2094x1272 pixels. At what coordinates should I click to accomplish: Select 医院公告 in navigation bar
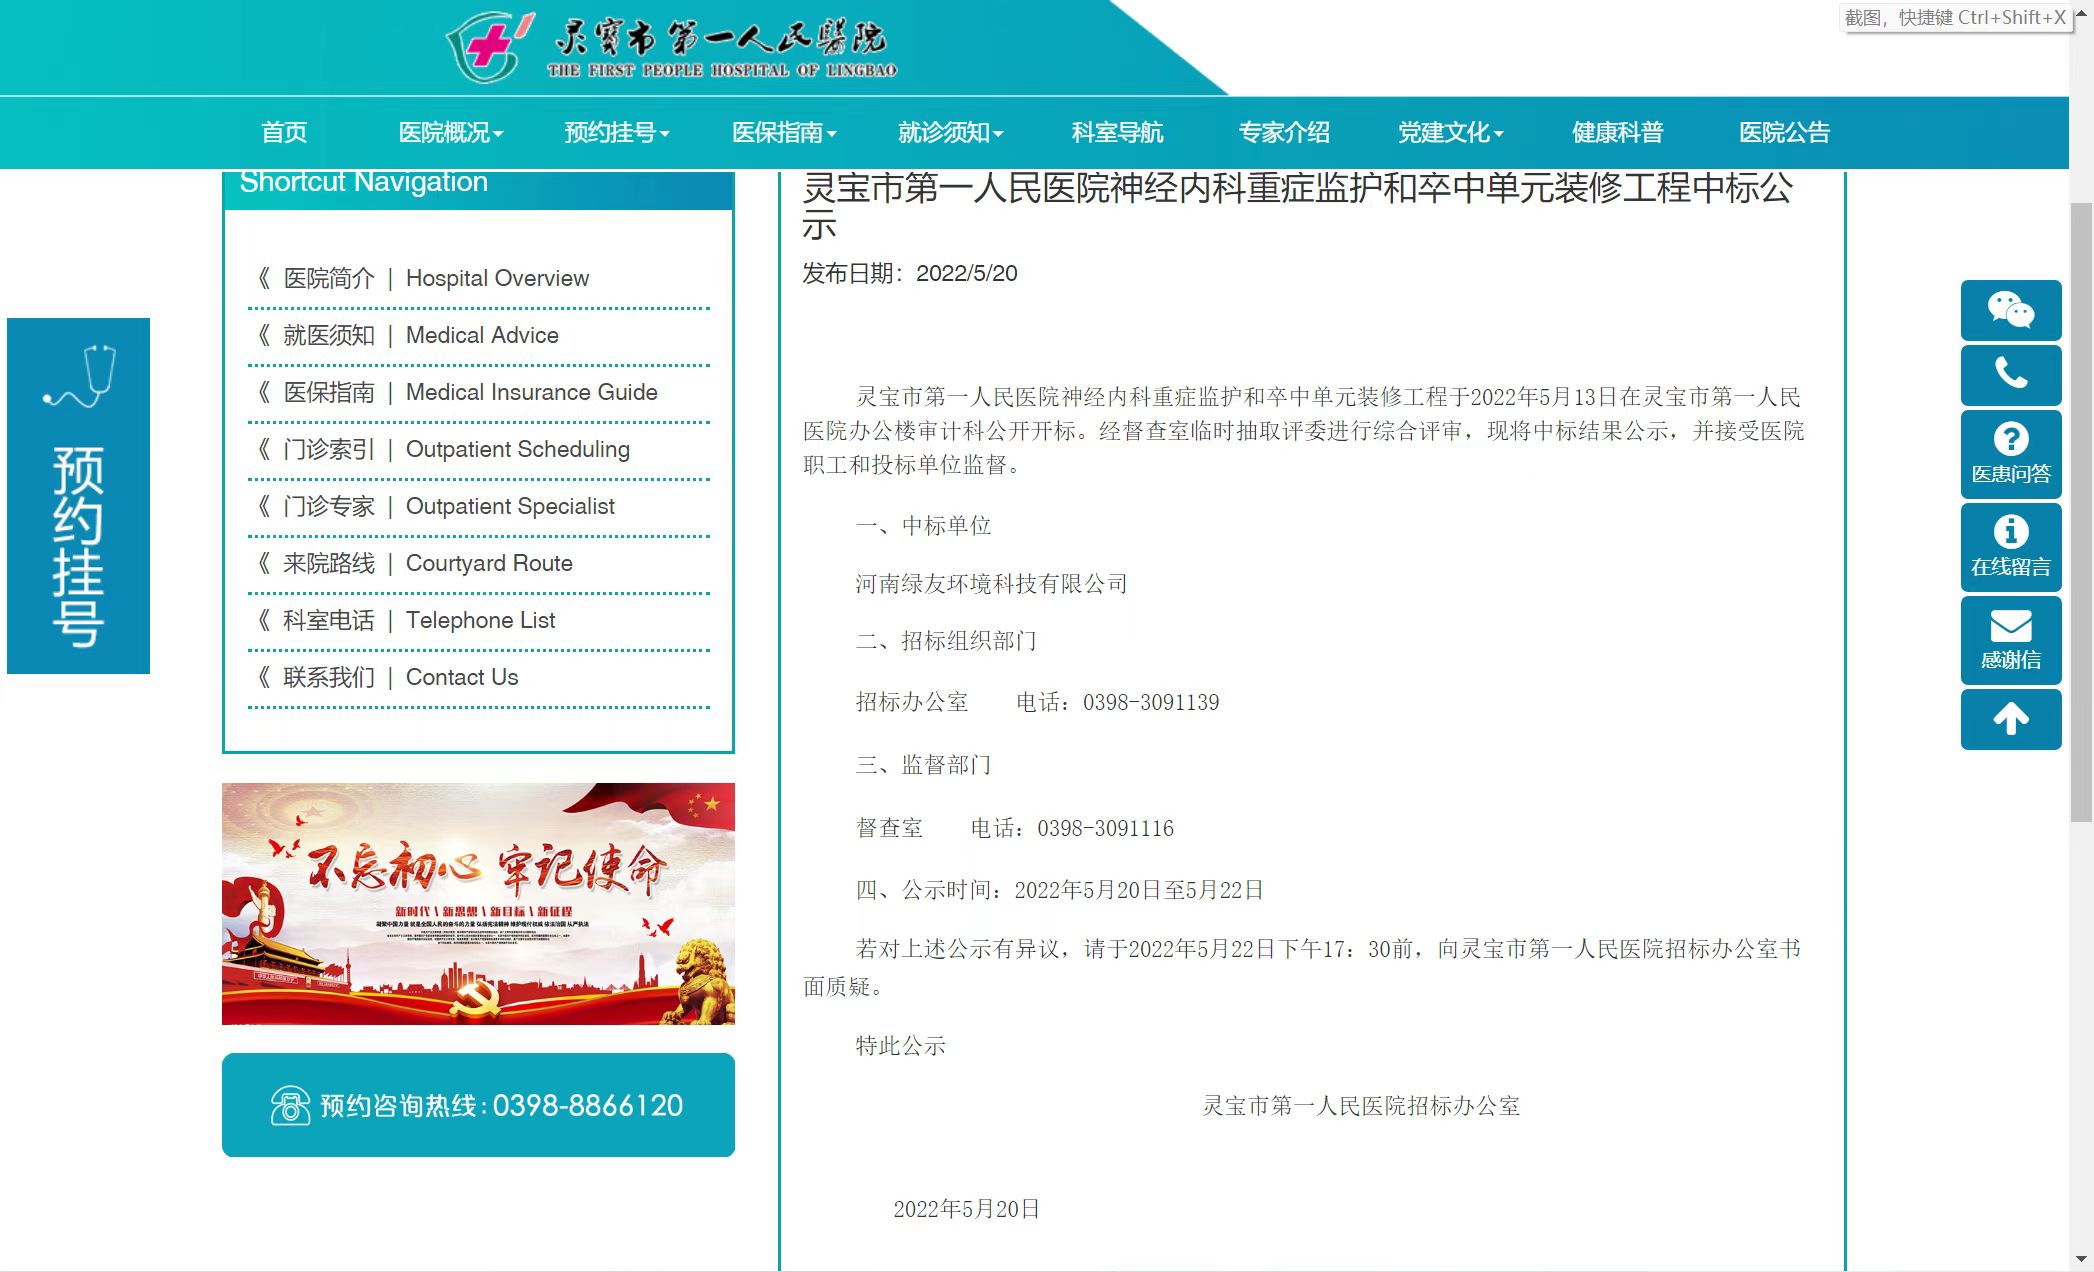click(x=1784, y=132)
